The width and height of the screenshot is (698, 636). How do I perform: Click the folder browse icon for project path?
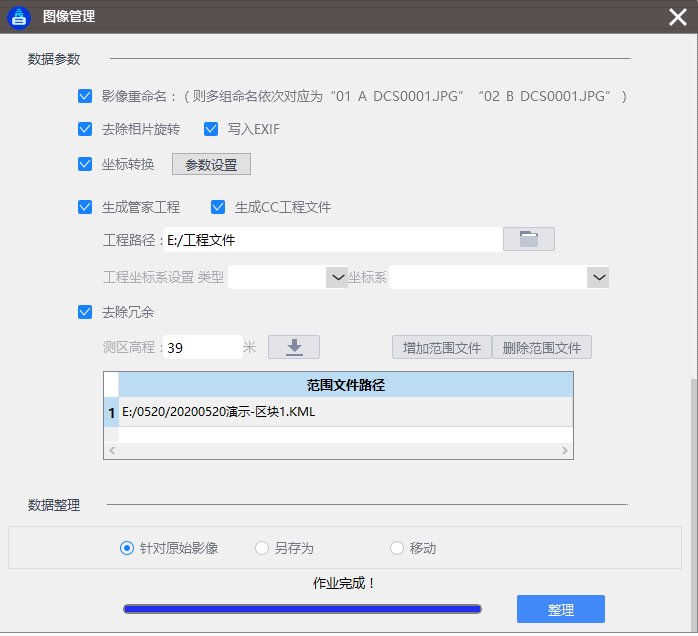click(x=528, y=239)
